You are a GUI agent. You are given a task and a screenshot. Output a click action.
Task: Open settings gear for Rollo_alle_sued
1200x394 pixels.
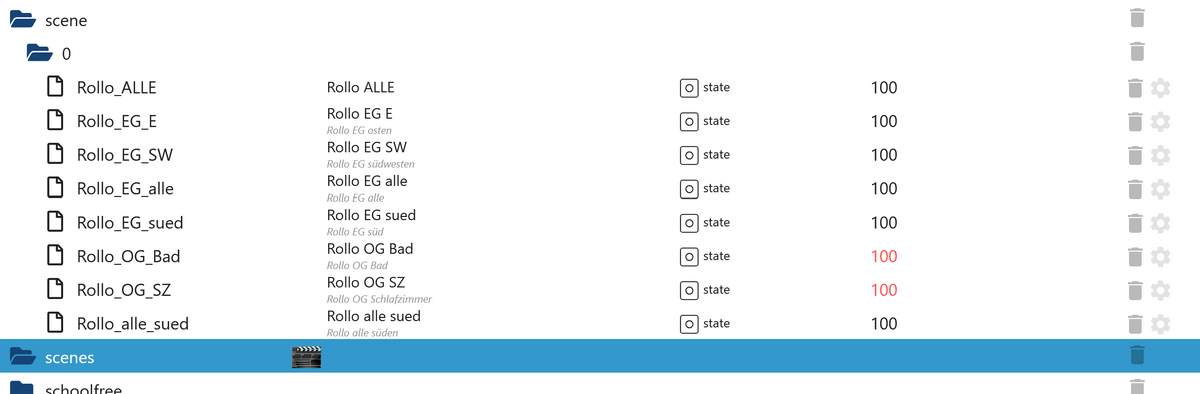[x=1160, y=324]
